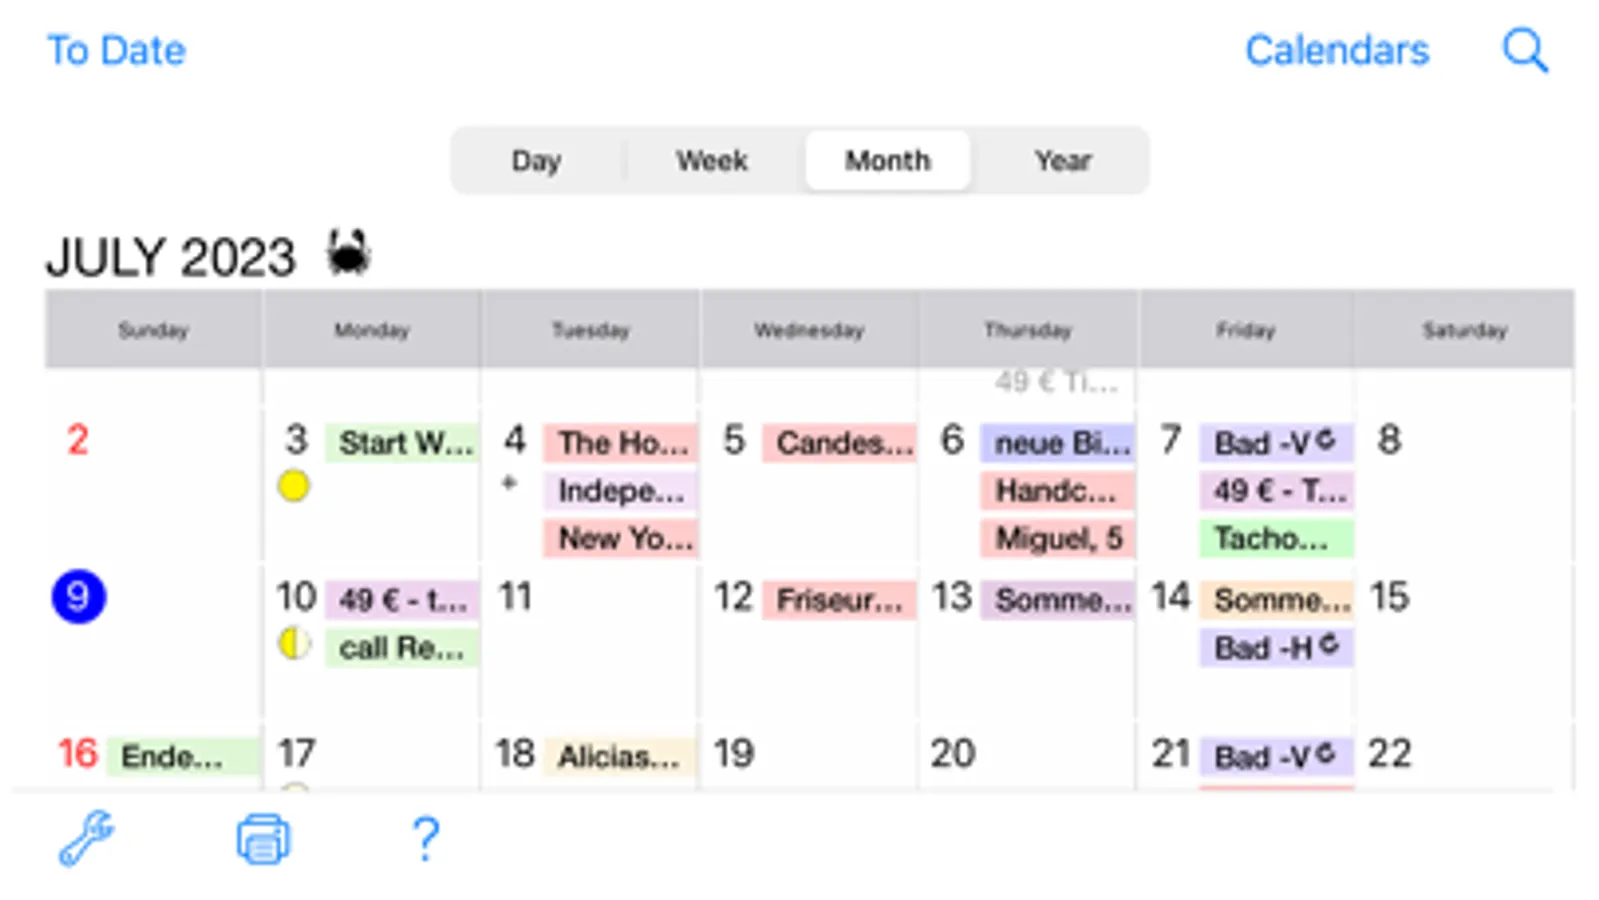
Task: Click the half moon icon on July 10
Action: tap(293, 643)
